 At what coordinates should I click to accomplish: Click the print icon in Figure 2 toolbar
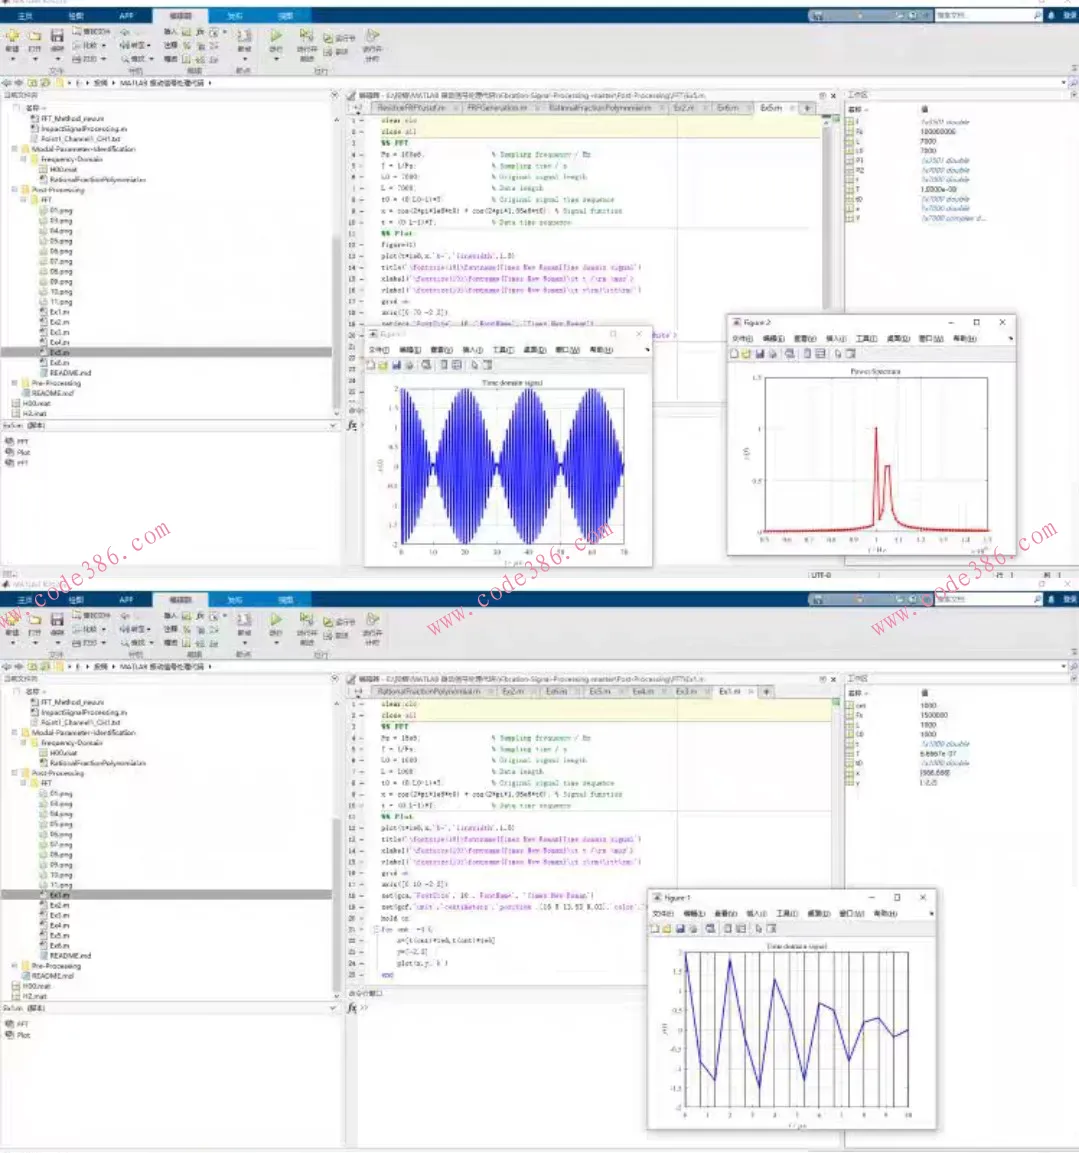pyautogui.click(x=773, y=354)
